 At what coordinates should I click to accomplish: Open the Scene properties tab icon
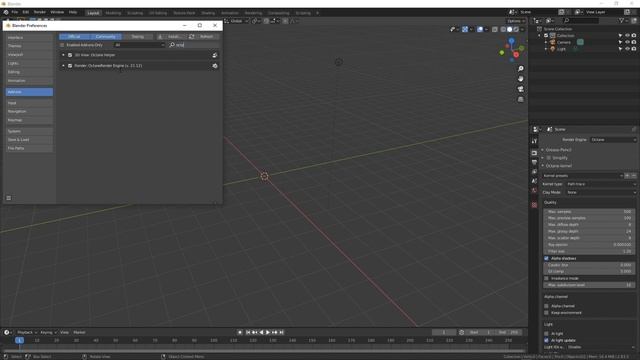(x=534, y=181)
